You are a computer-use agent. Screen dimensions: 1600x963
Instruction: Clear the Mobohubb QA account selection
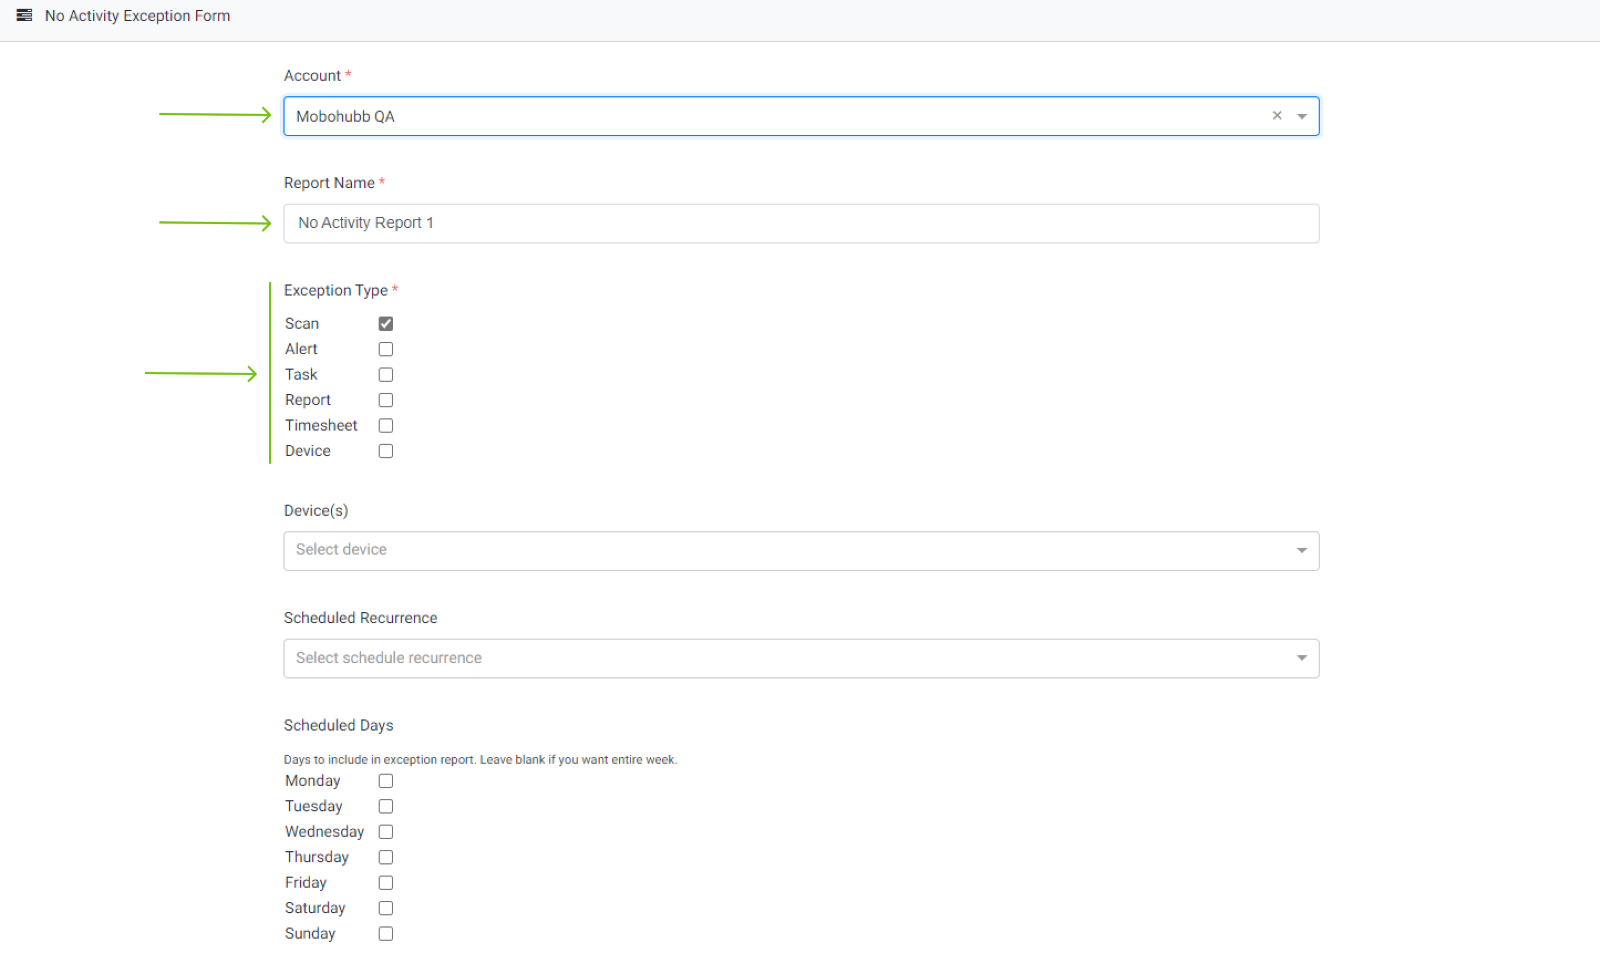(1277, 116)
